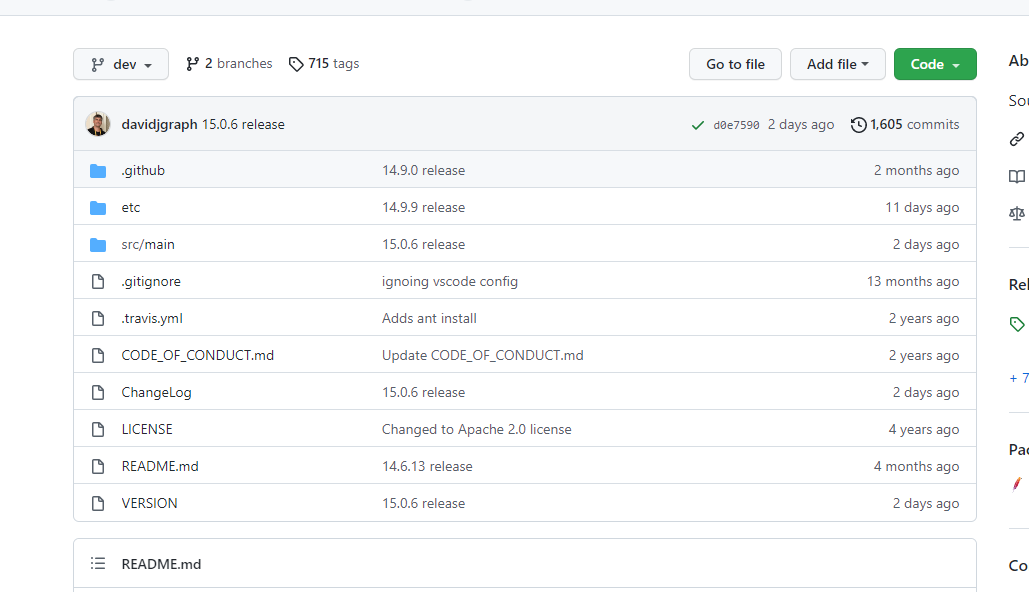Click the Readme book icon in sidebar

tap(1017, 176)
